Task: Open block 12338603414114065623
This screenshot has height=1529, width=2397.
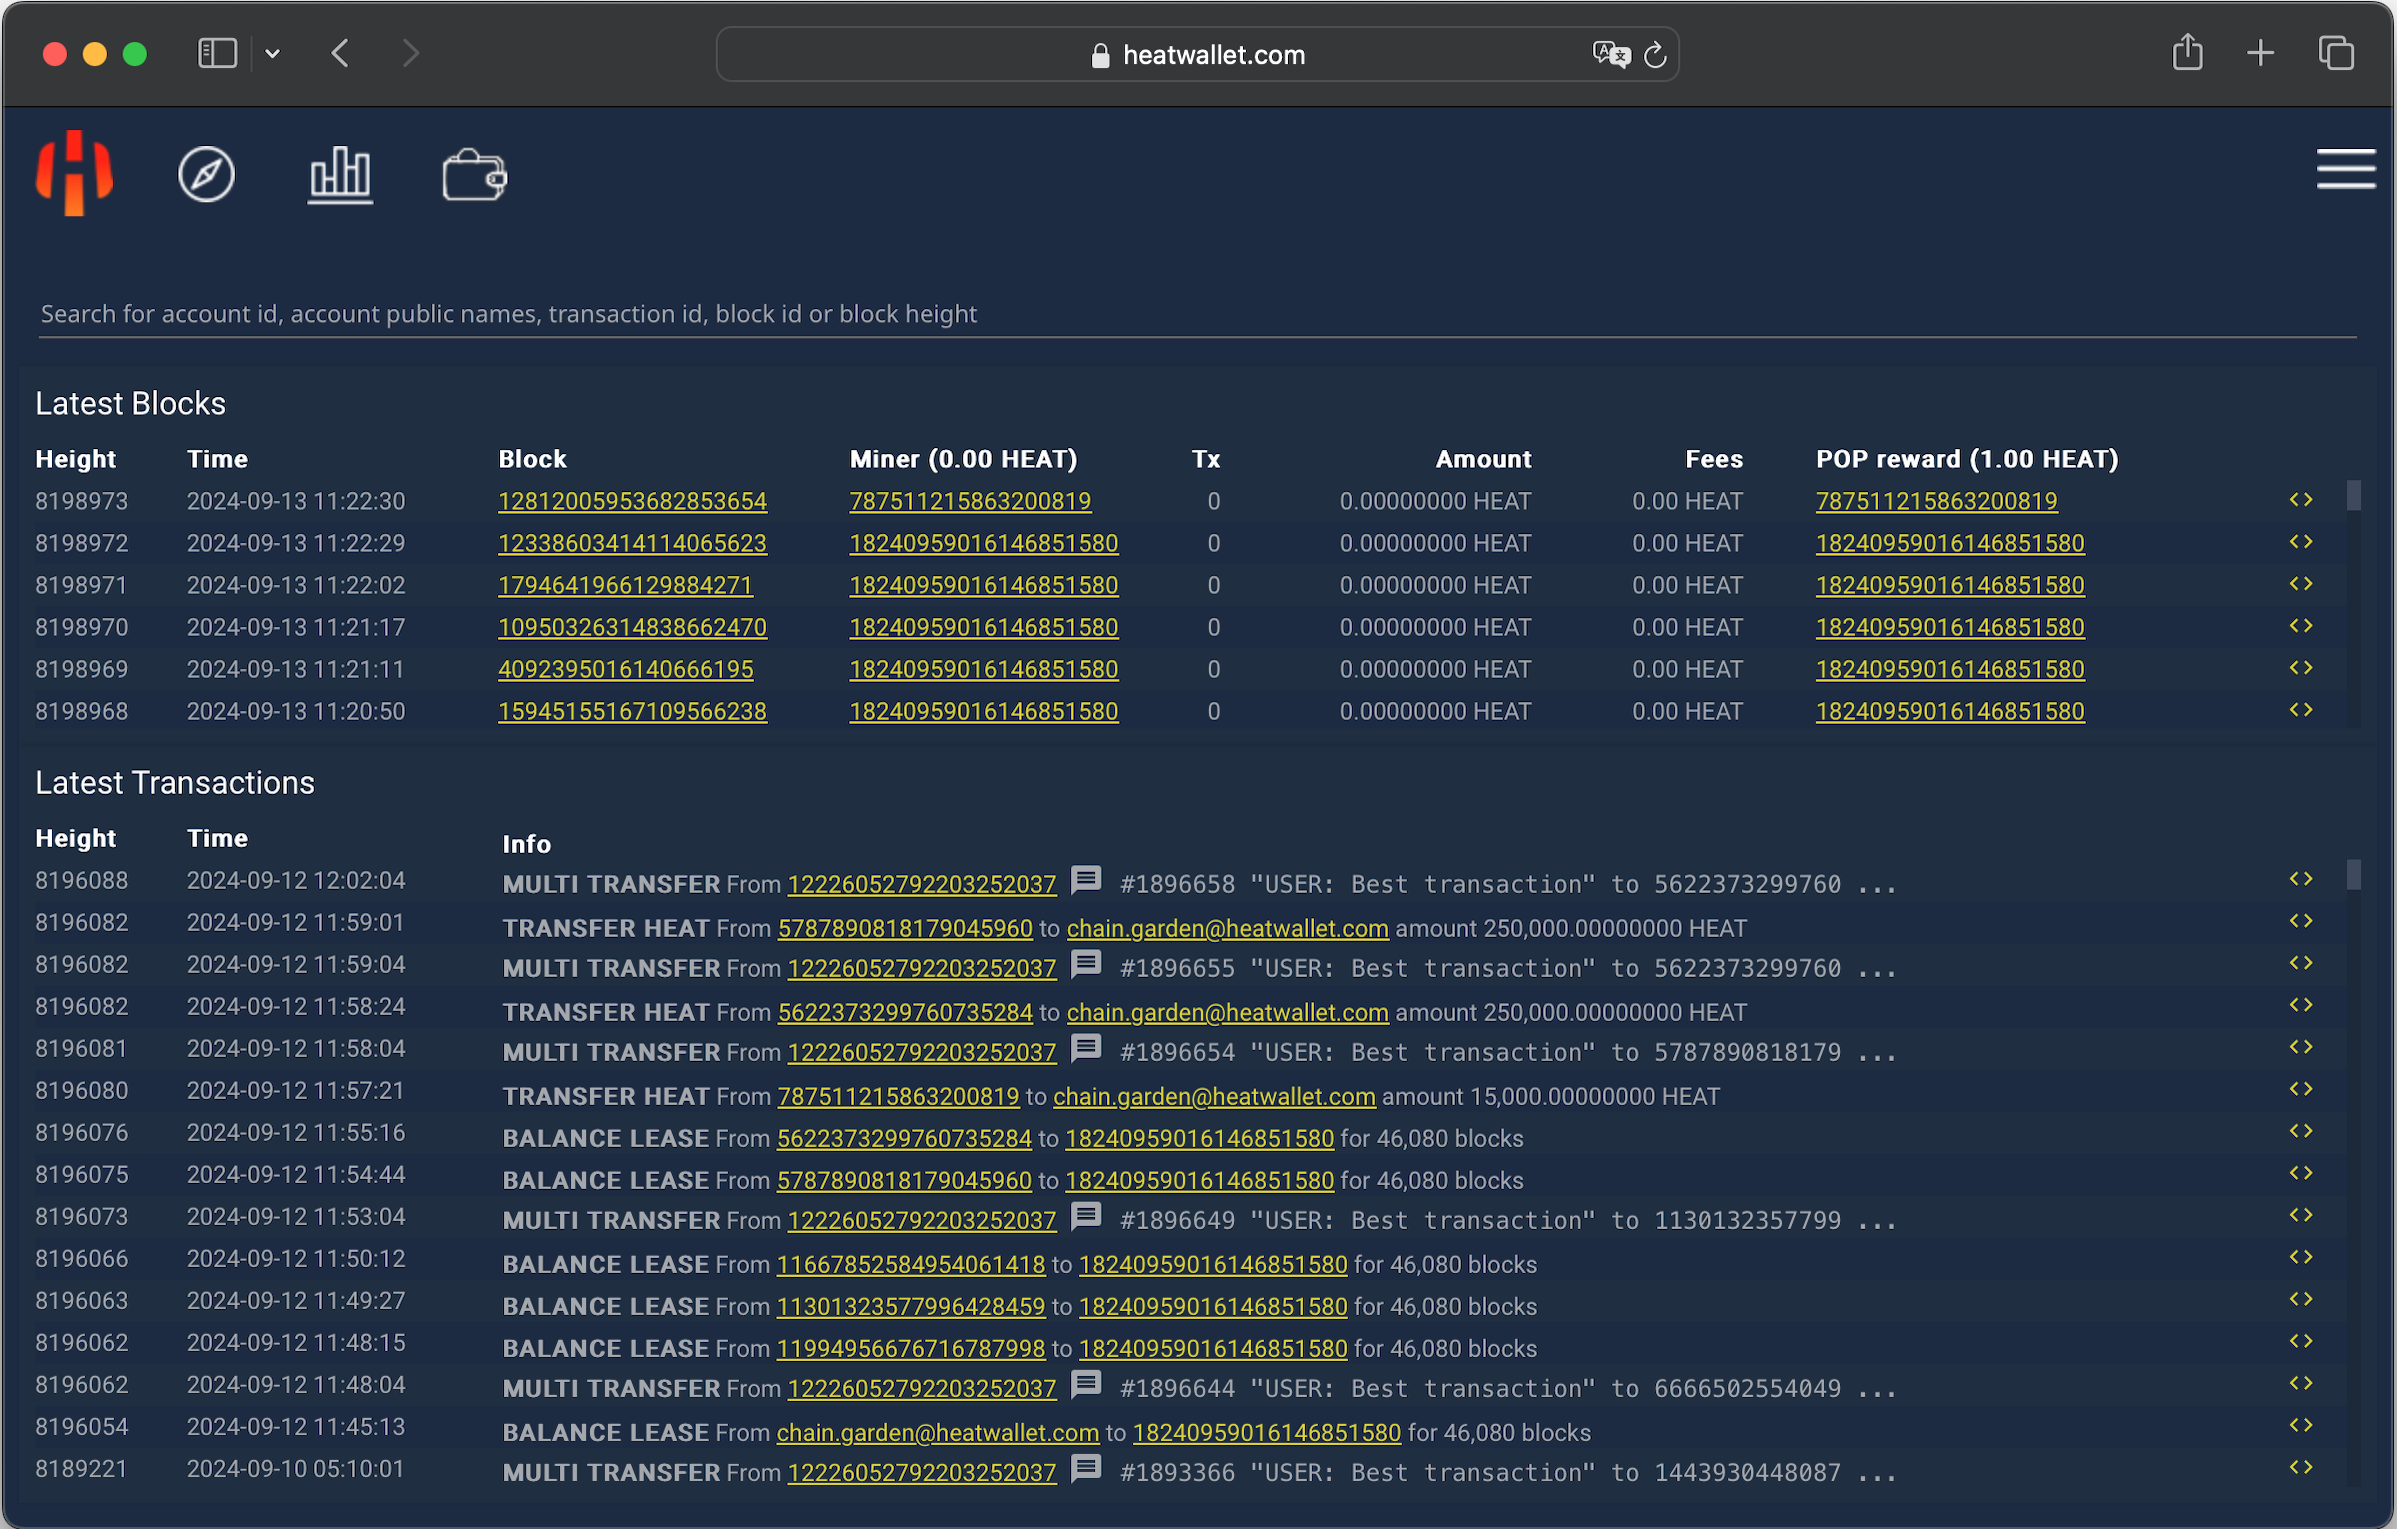Action: pyautogui.click(x=632, y=543)
